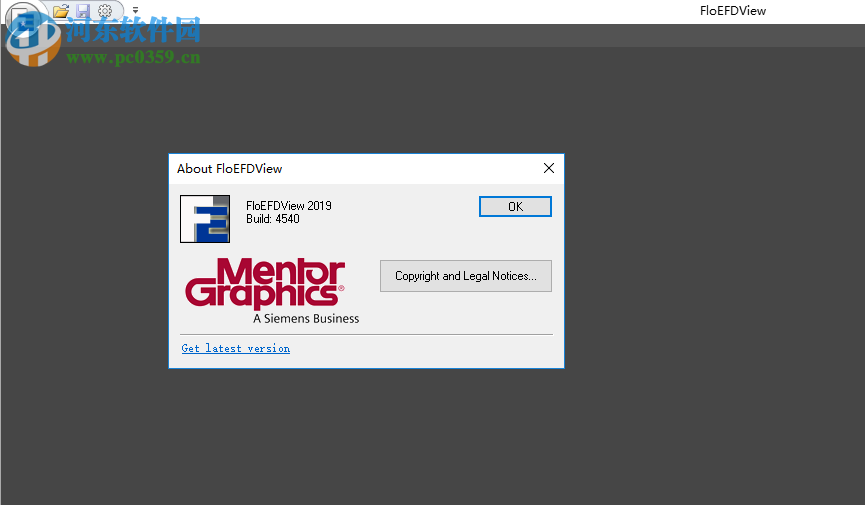This screenshot has height=505, width=865.
Task: Close the About FloEFDView dialog
Action: pyautogui.click(x=549, y=168)
